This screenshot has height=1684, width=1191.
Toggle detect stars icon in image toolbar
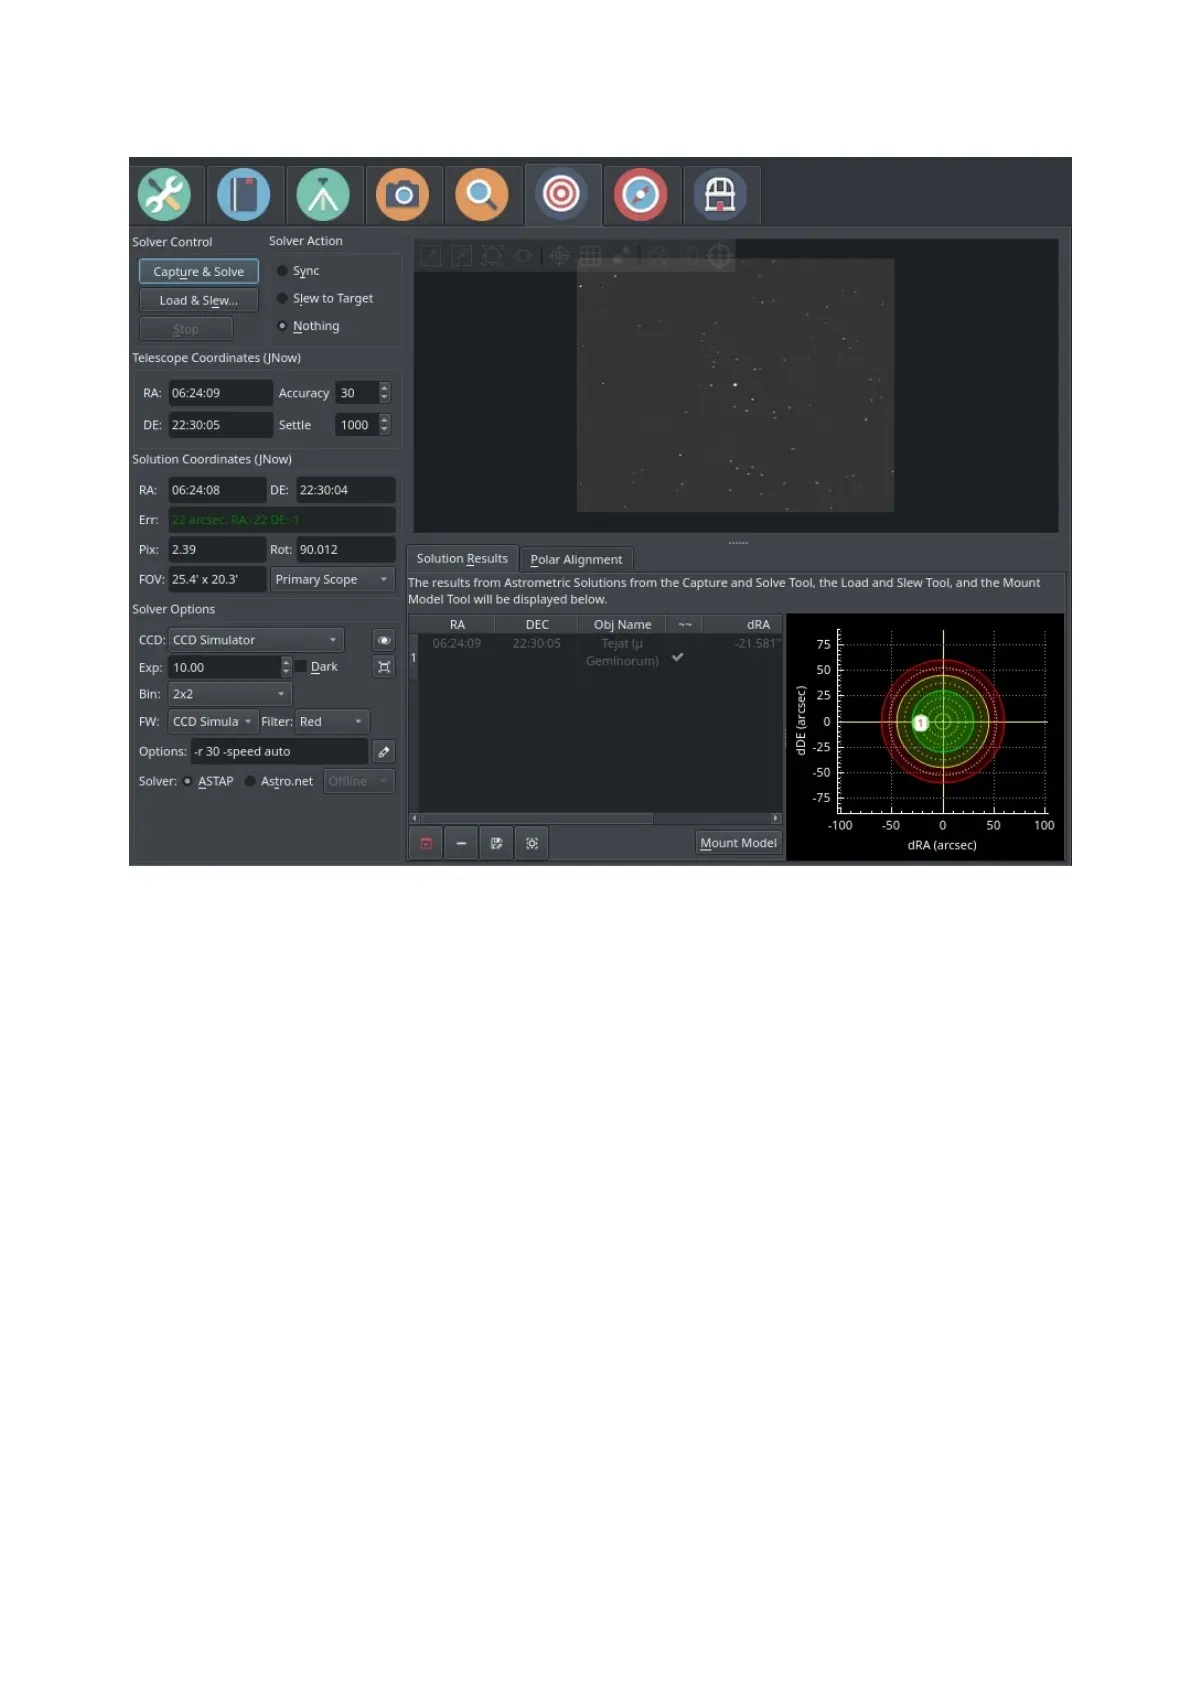622,256
